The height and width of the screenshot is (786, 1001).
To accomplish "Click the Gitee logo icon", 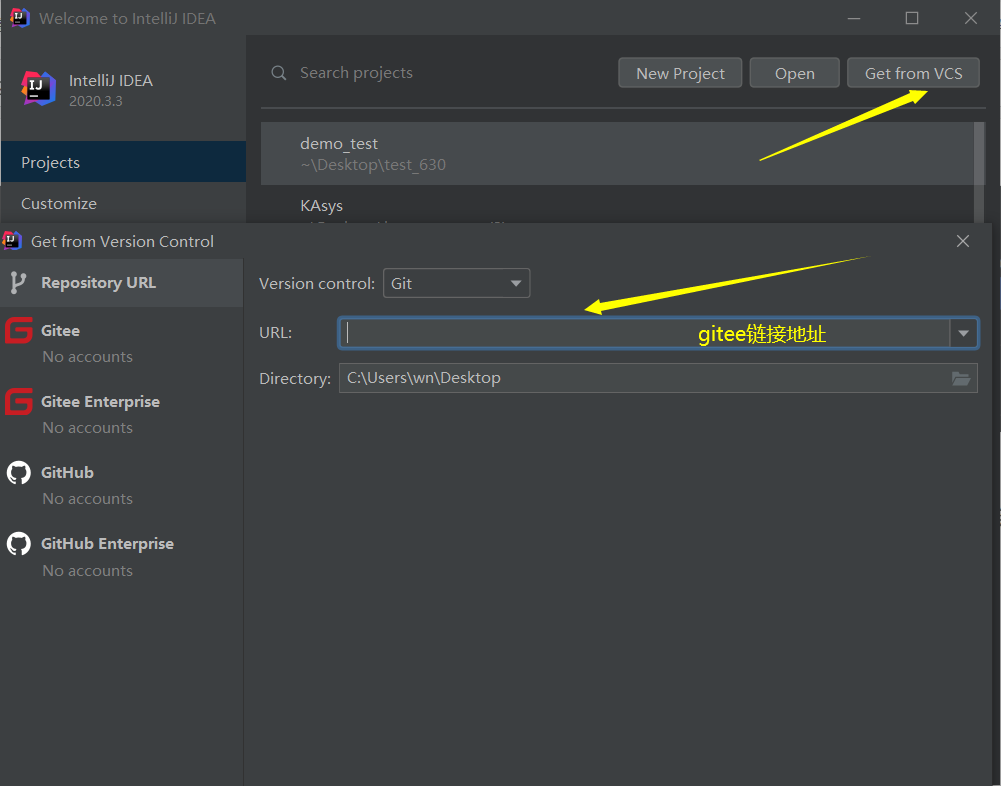I will point(19,331).
